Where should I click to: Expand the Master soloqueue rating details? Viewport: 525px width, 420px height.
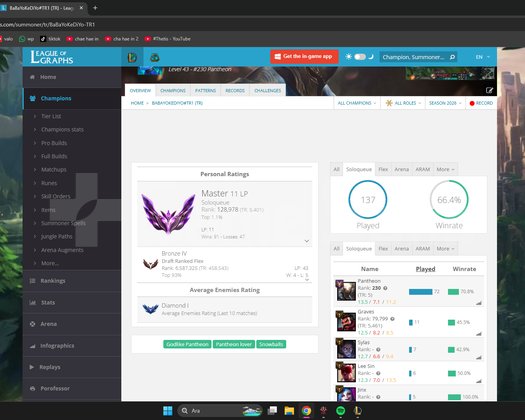coord(306,241)
